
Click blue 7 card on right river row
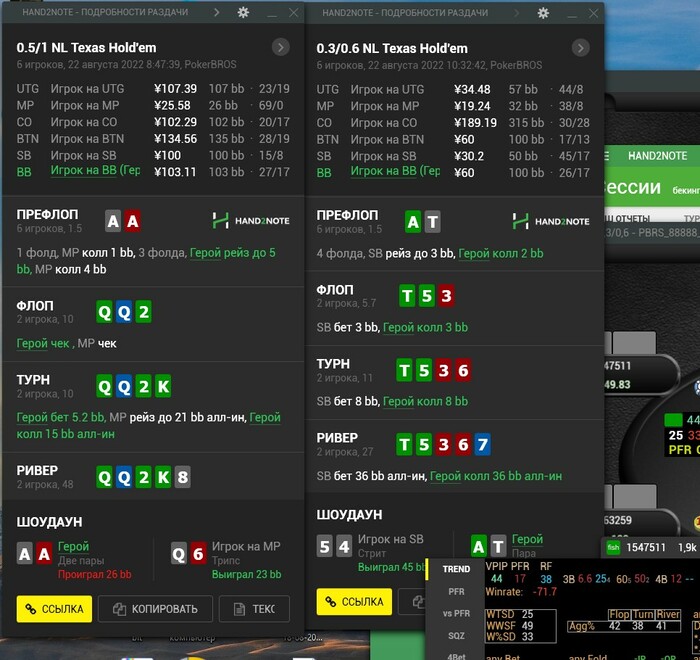483,444
